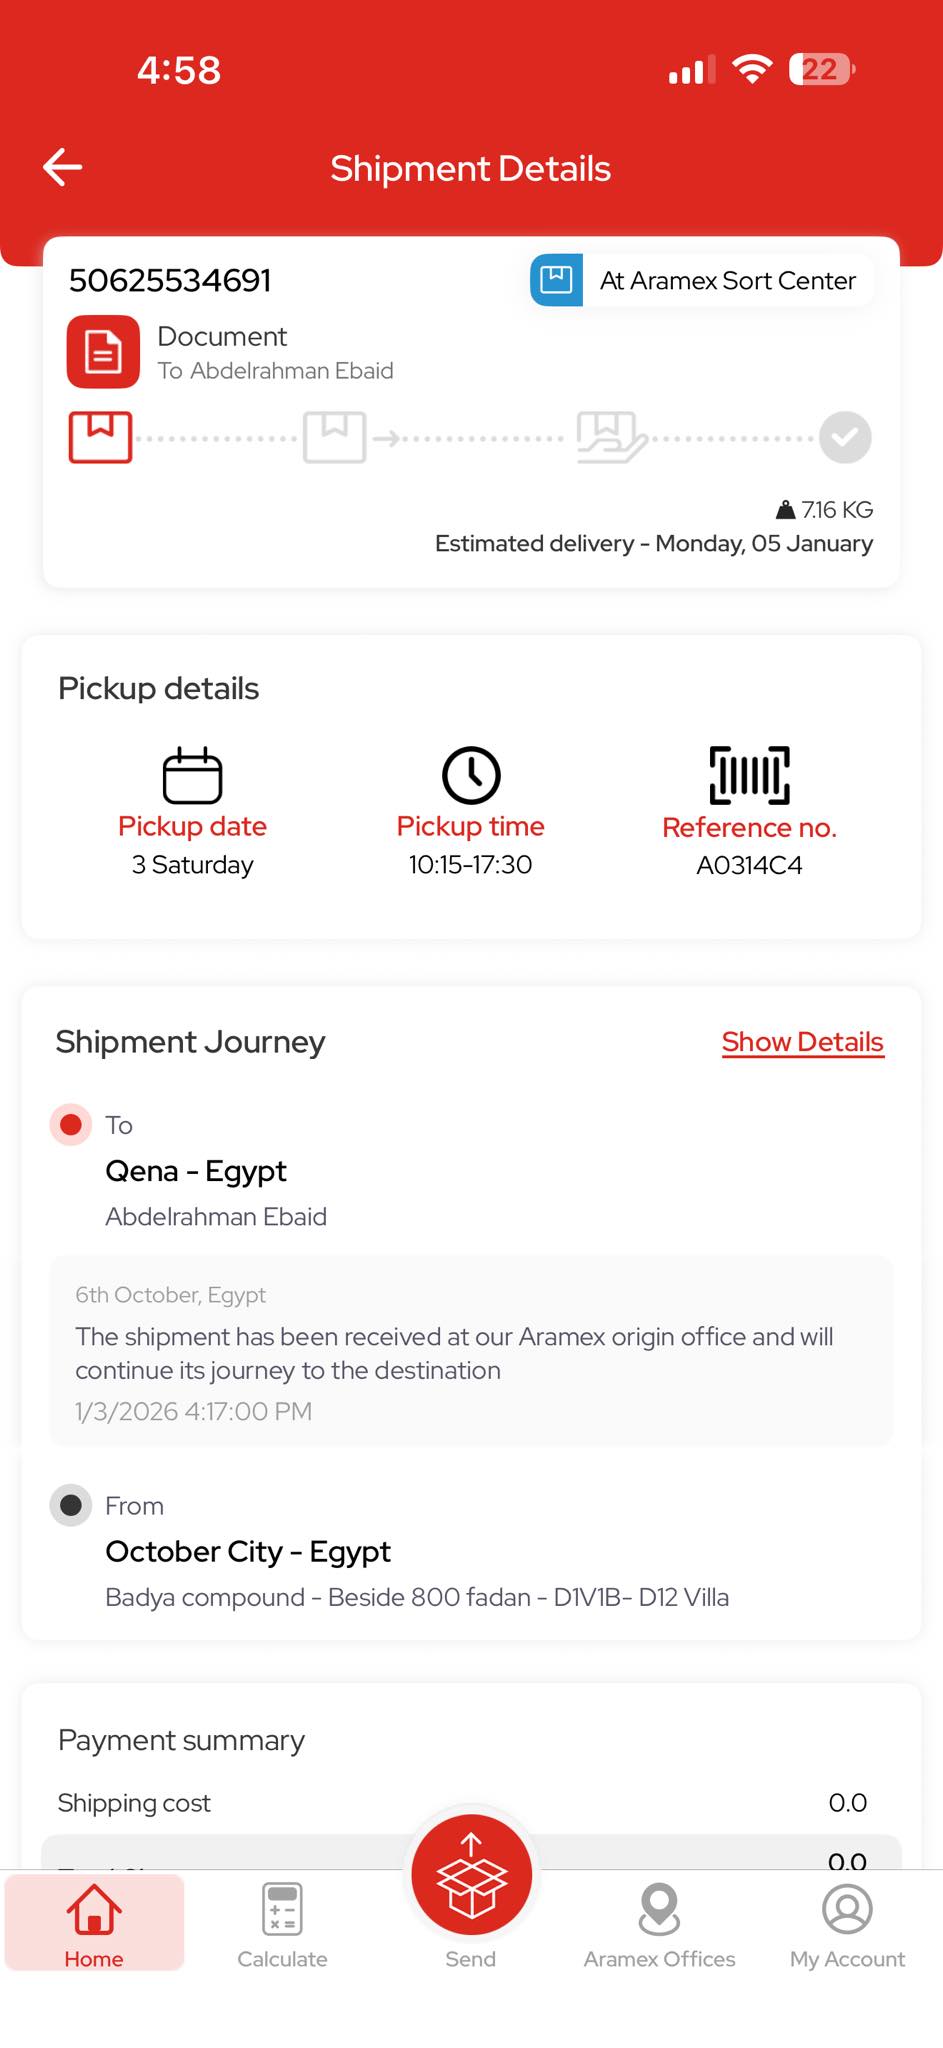Open the Aramex Offices tab
The height and width of the screenshot is (2048, 943).
(659, 1924)
